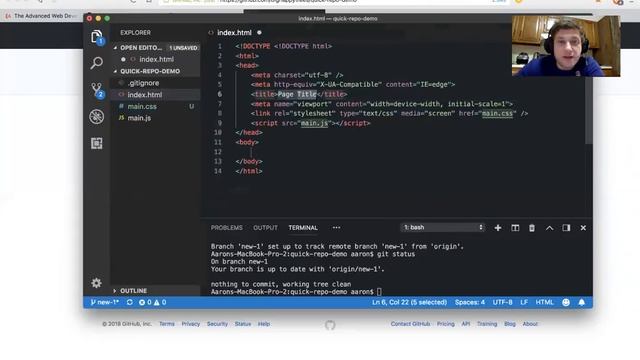Open main.css in the explorer
This screenshot has height=360, width=640.
click(142, 107)
